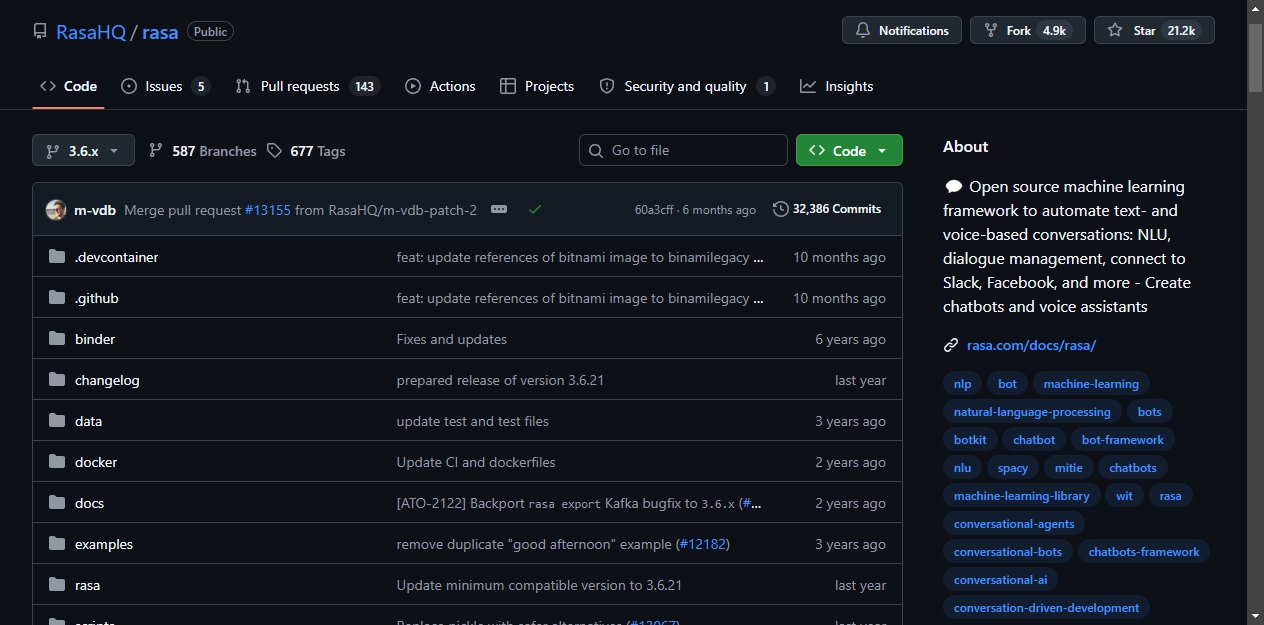Screen dimensions: 1264x625
Task: Star the rasa repository
Action: point(1154,30)
